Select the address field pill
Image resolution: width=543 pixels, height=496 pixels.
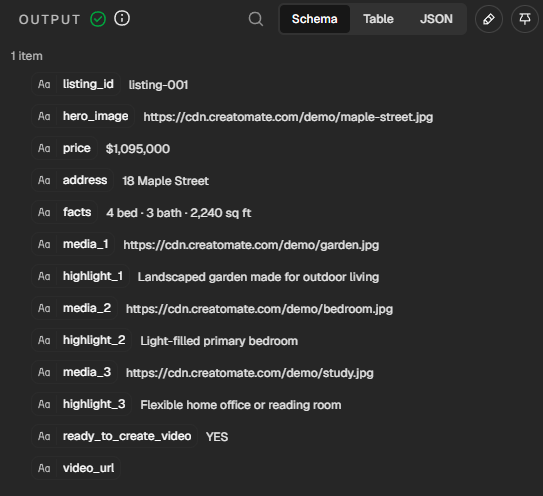click(x=73, y=180)
